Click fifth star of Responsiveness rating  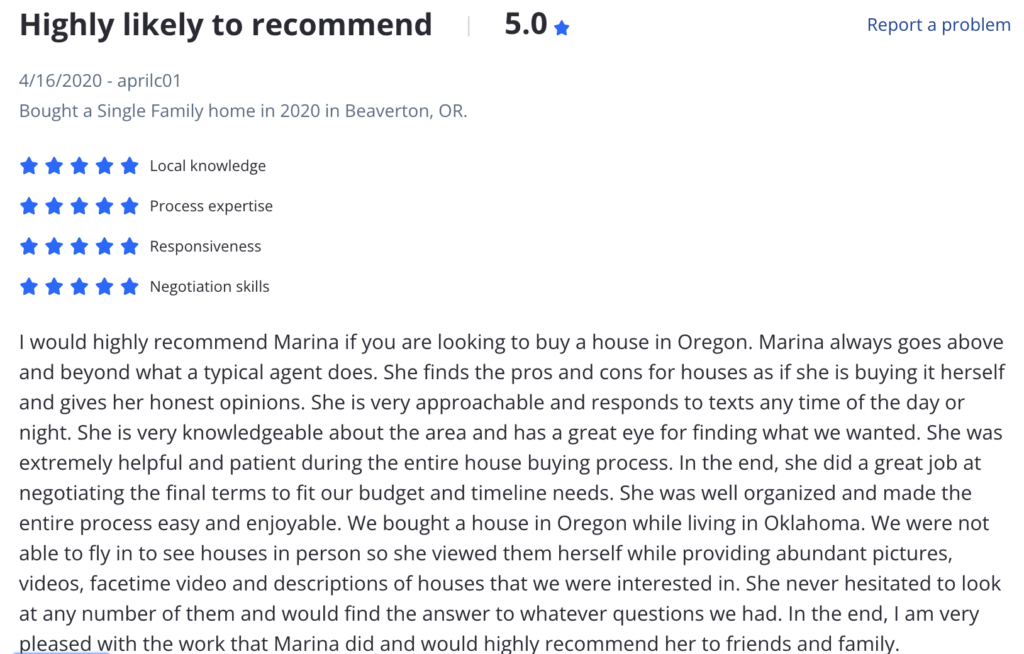coord(130,246)
